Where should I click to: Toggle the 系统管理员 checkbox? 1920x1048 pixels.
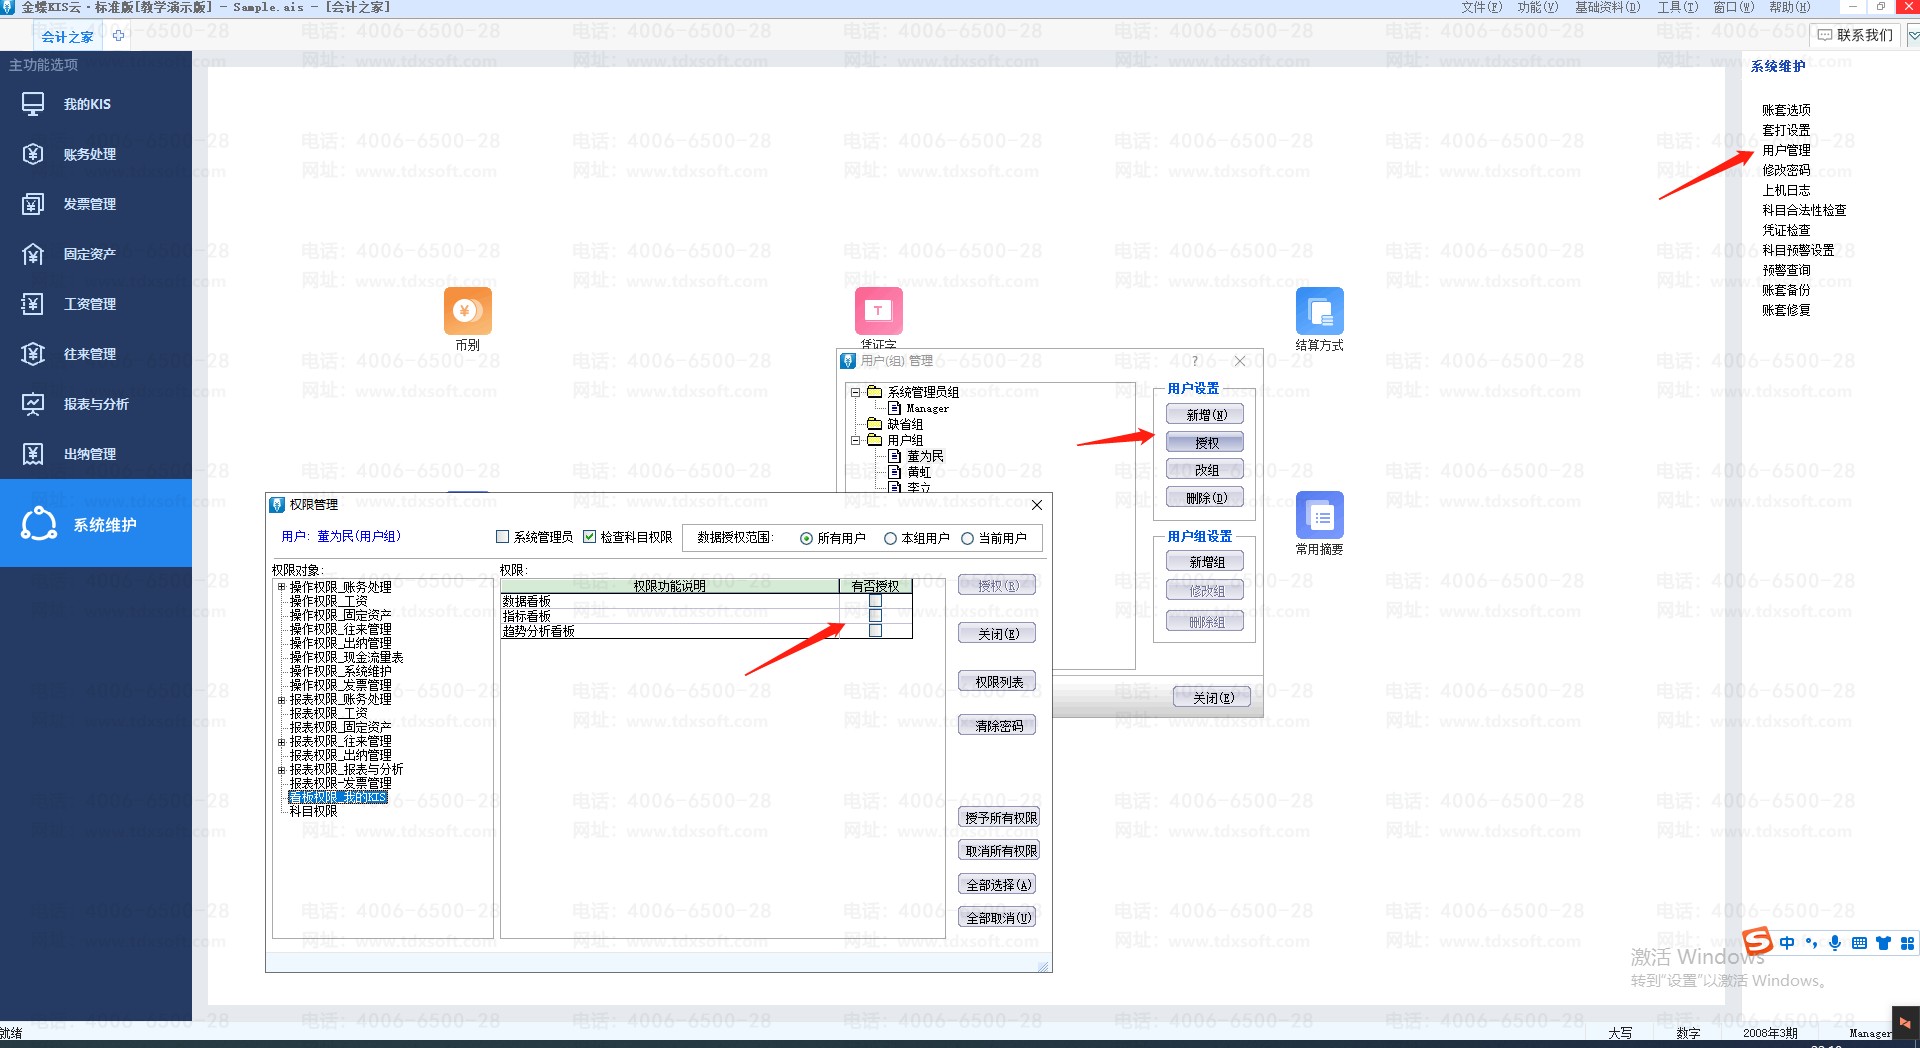[x=503, y=537]
